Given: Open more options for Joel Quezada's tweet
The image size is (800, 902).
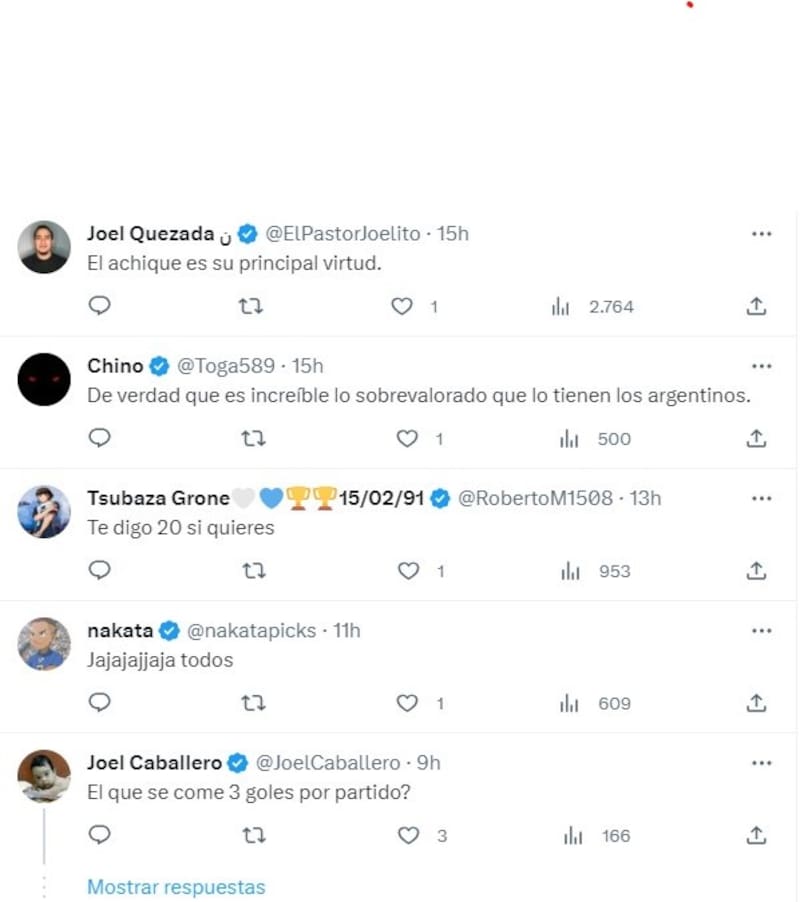Looking at the screenshot, I should (761, 234).
